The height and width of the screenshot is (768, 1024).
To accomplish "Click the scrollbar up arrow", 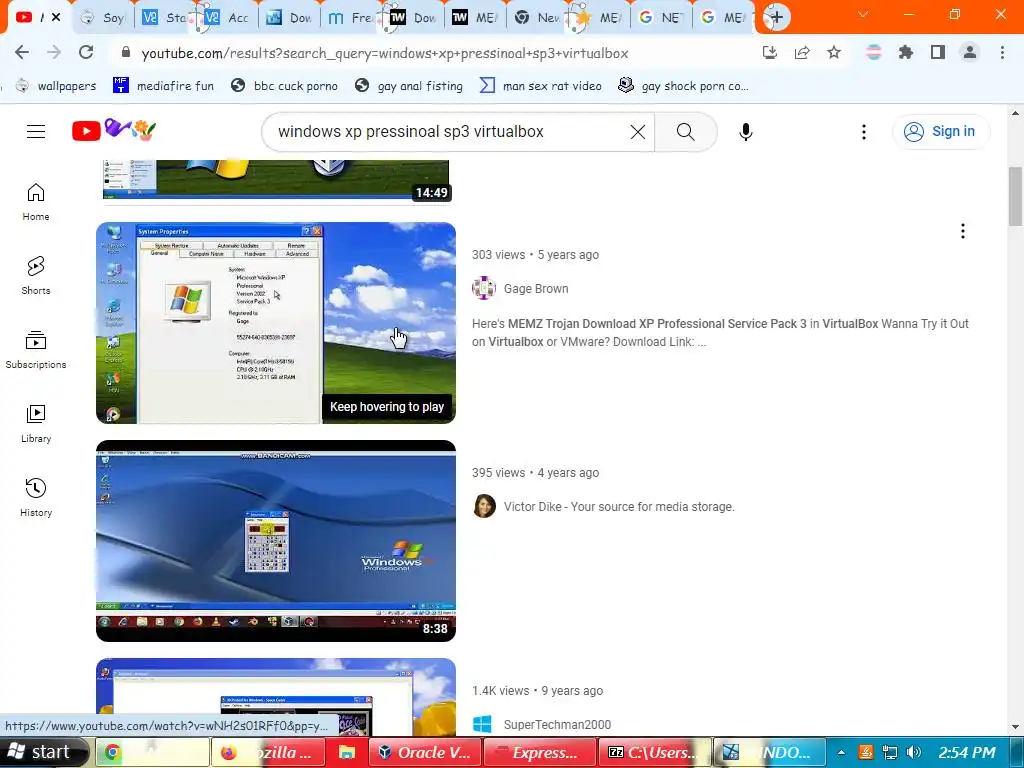I will tap(1016, 113).
